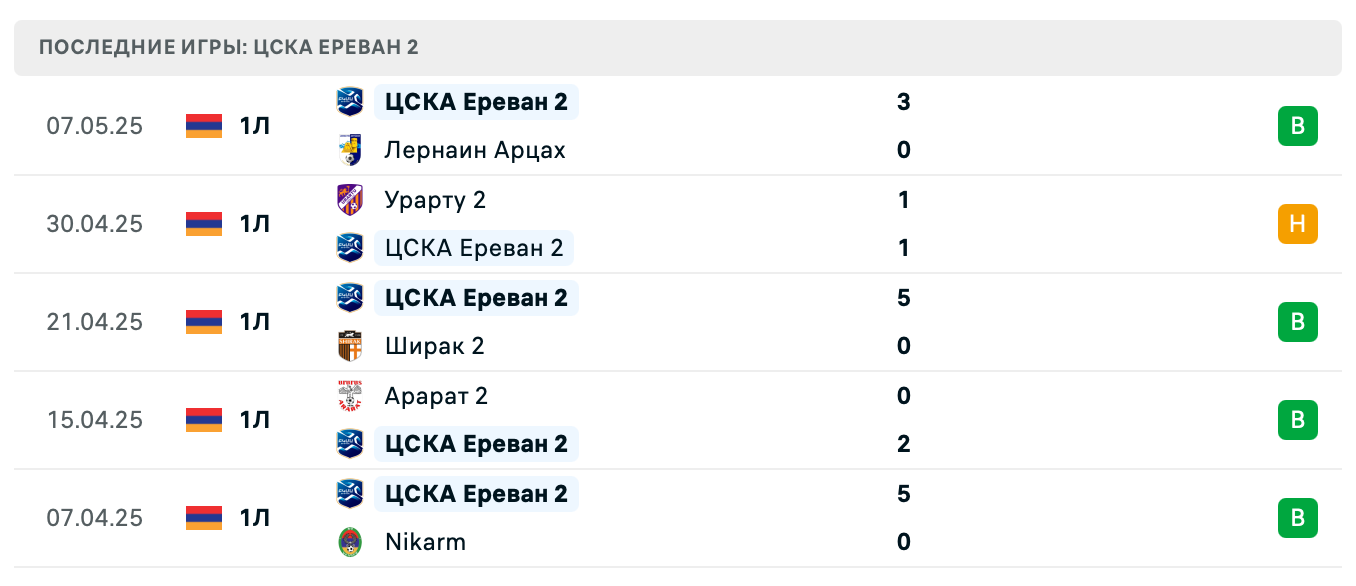The width and height of the screenshot is (1356, 586).
Task: Click the Арарат 2 club crest
Action: tap(350, 395)
